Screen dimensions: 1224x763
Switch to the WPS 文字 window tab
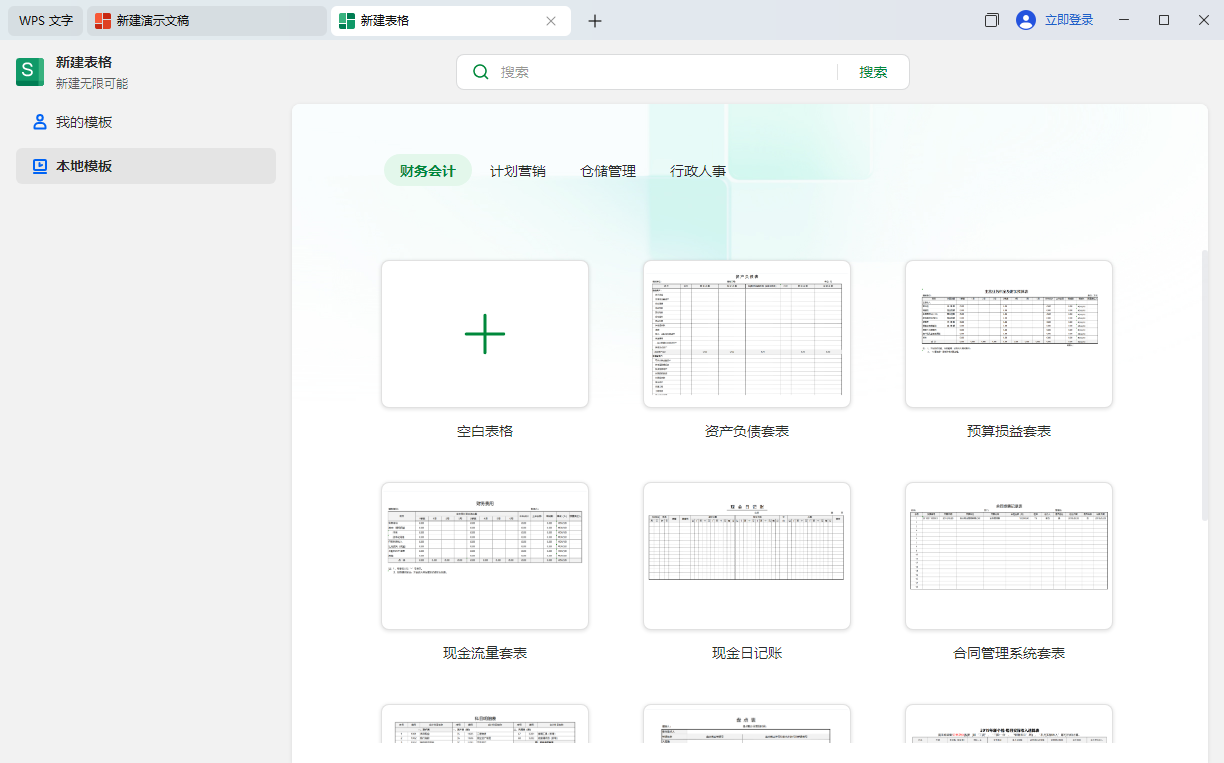pyautogui.click(x=44, y=19)
